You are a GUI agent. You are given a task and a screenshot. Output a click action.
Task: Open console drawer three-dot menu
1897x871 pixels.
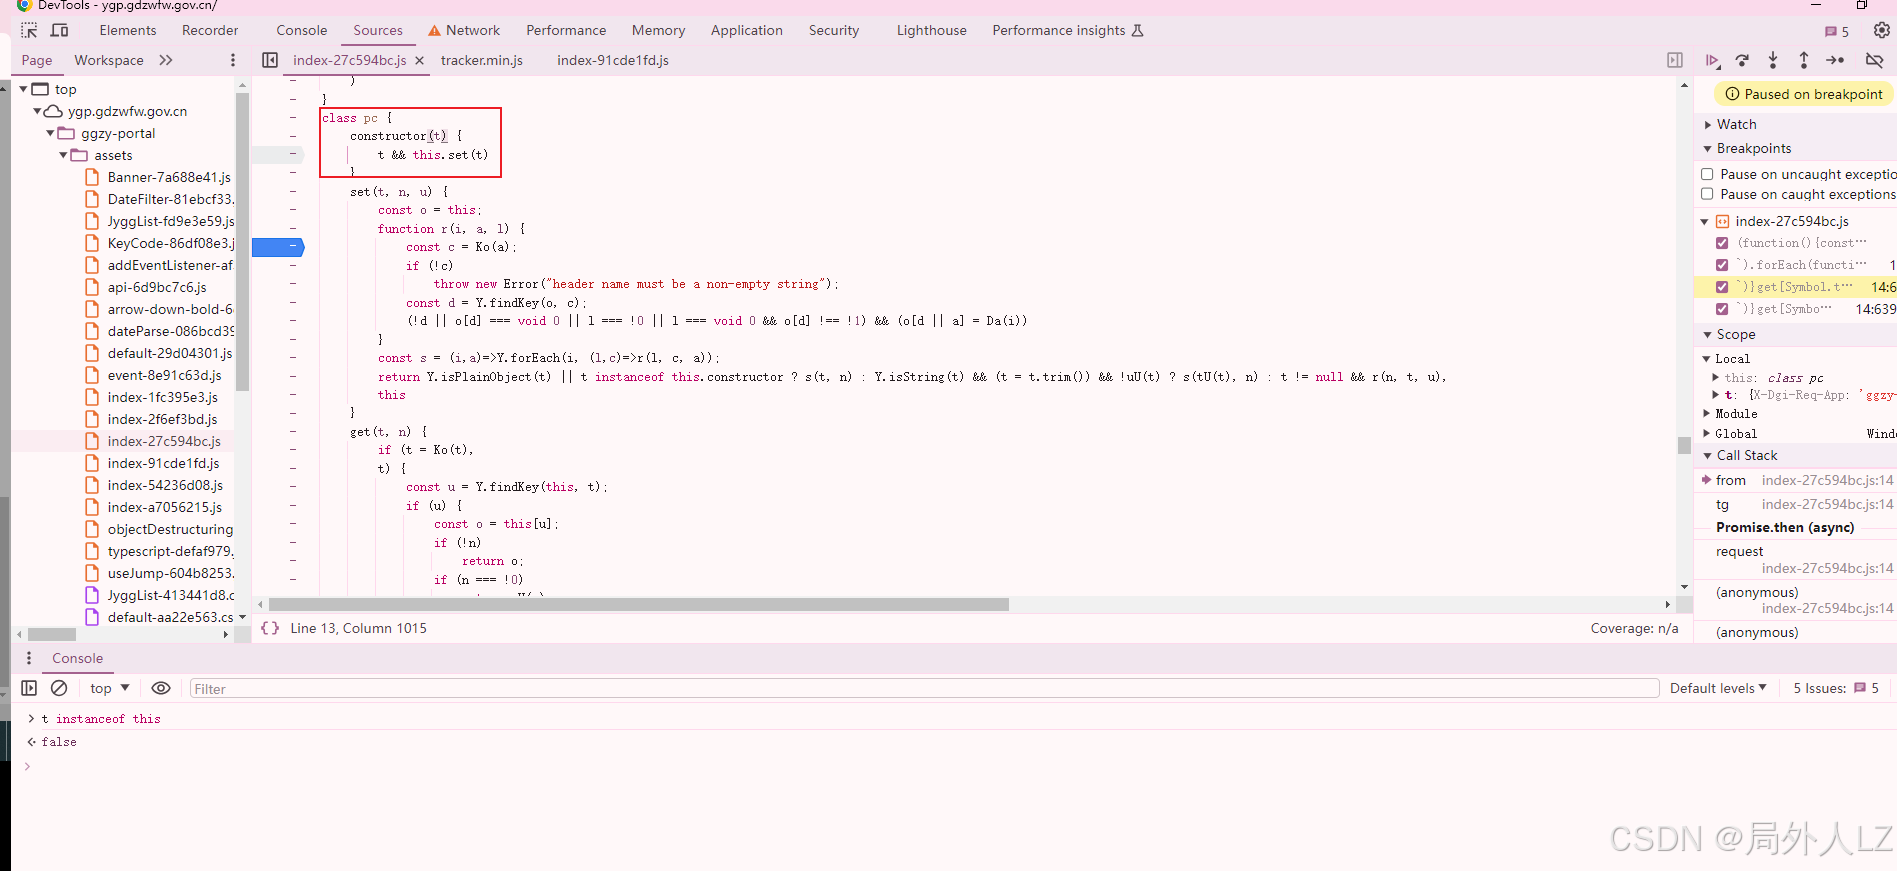point(29,658)
